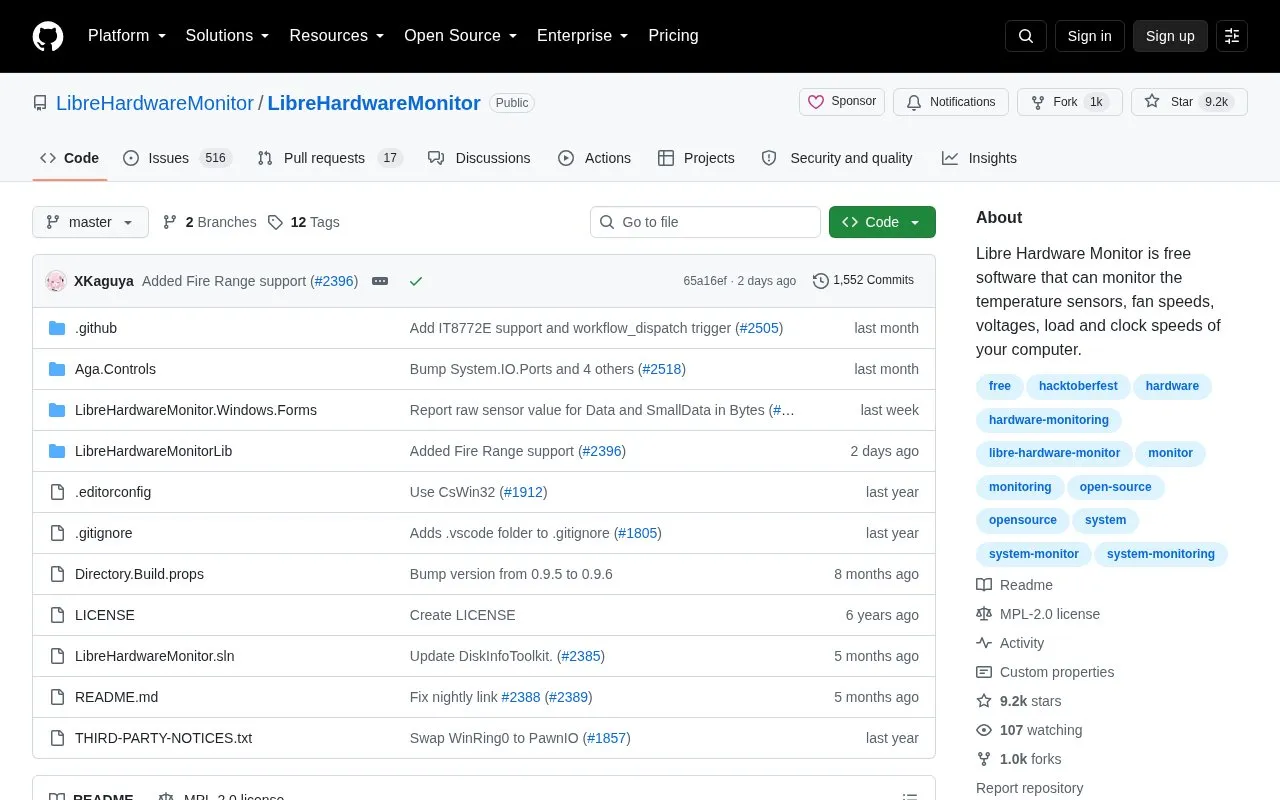This screenshot has width=1280, height=800.
Task: Click the heart Sponsor button
Action: [842, 102]
